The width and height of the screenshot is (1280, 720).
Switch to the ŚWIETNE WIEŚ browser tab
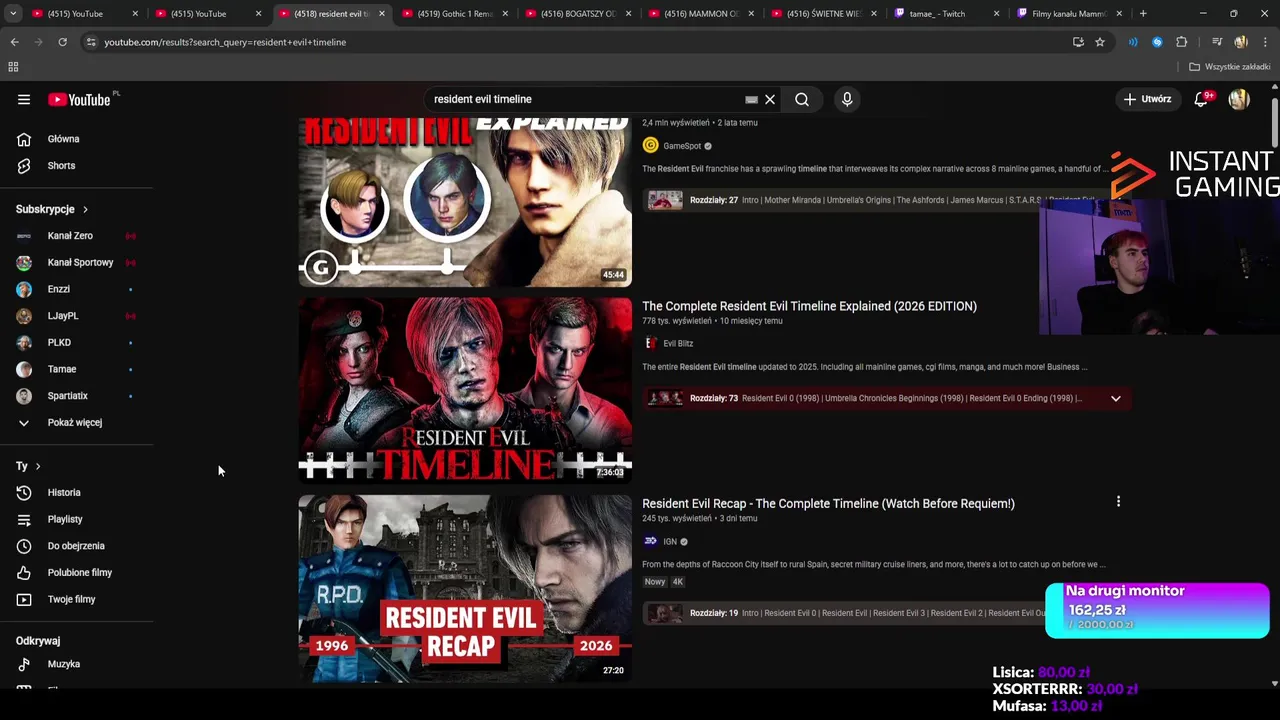824,14
